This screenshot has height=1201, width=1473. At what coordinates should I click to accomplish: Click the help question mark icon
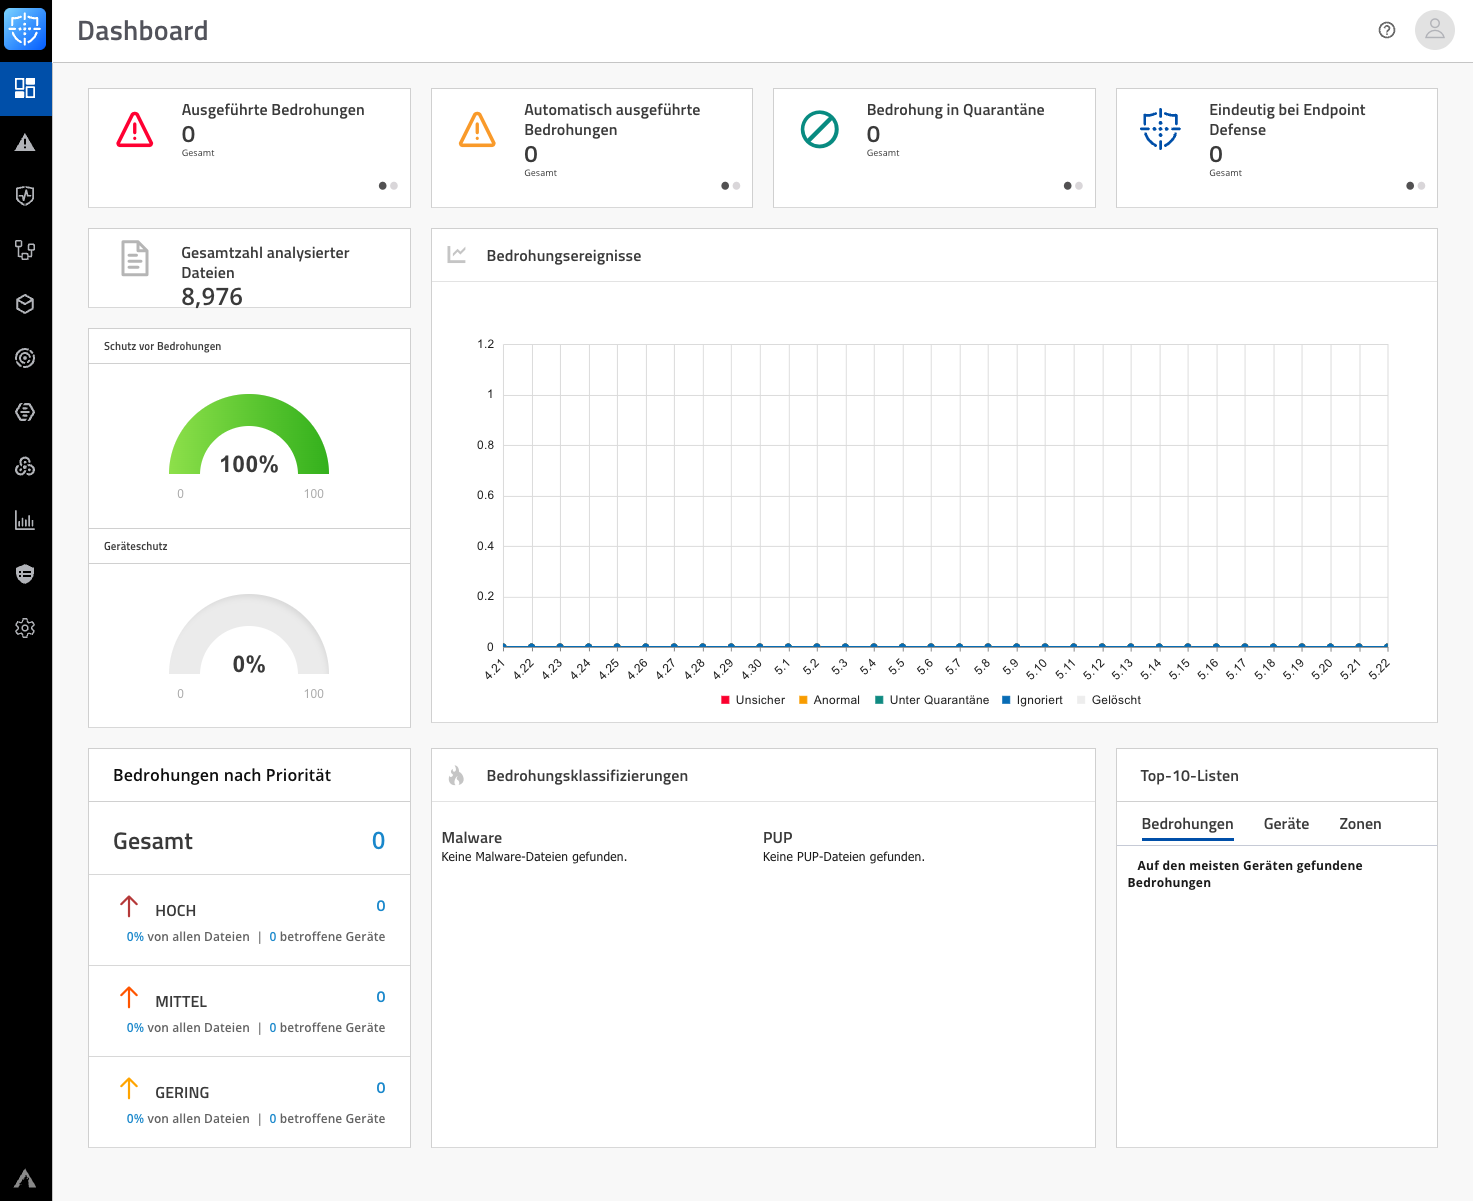[1386, 30]
